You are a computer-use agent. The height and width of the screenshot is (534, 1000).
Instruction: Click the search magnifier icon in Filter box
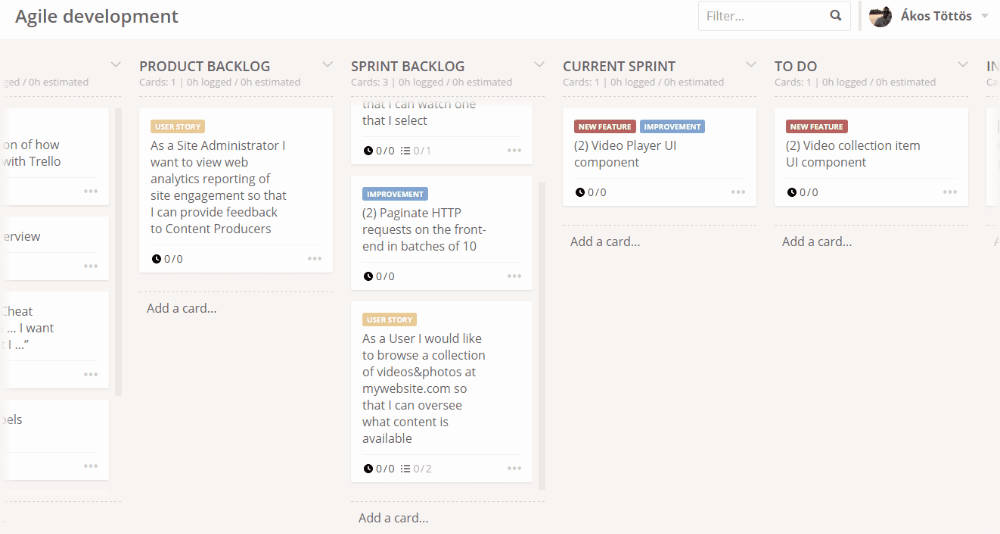[x=835, y=16]
